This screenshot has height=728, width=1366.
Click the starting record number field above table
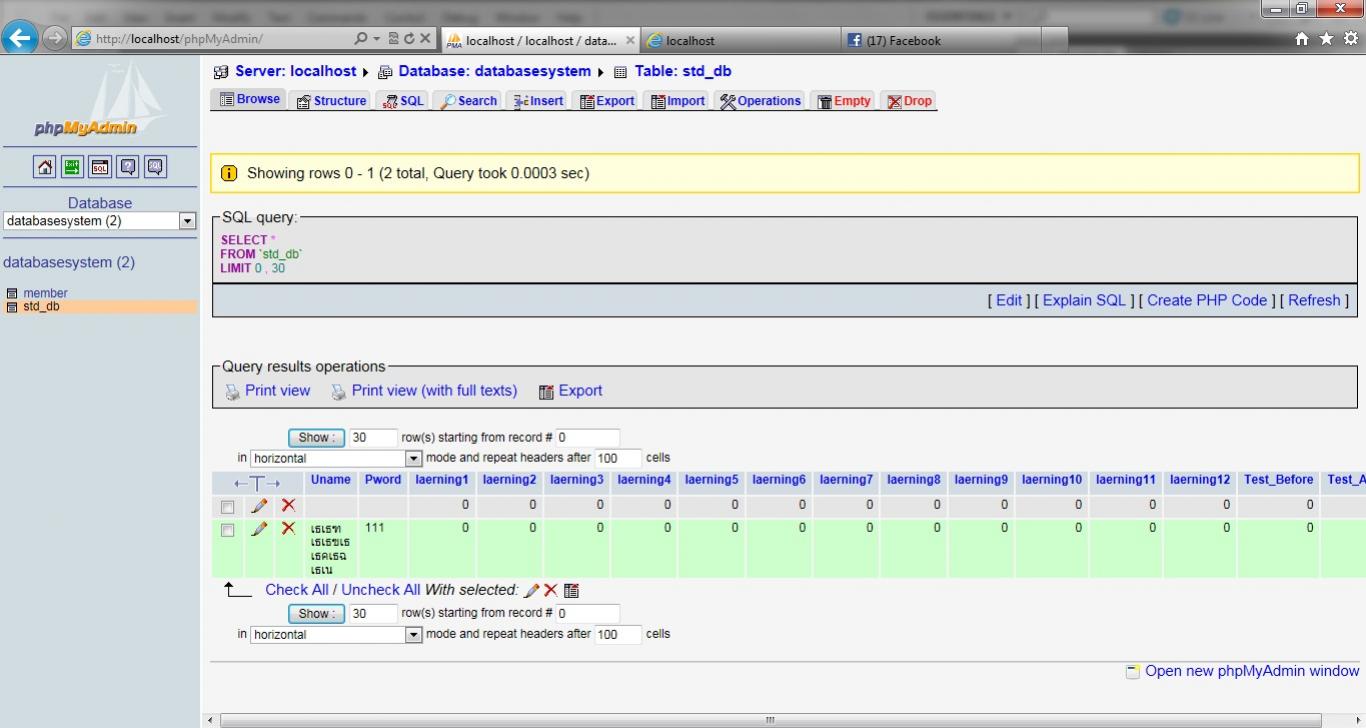pyautogui.click(x=588, y=438)
